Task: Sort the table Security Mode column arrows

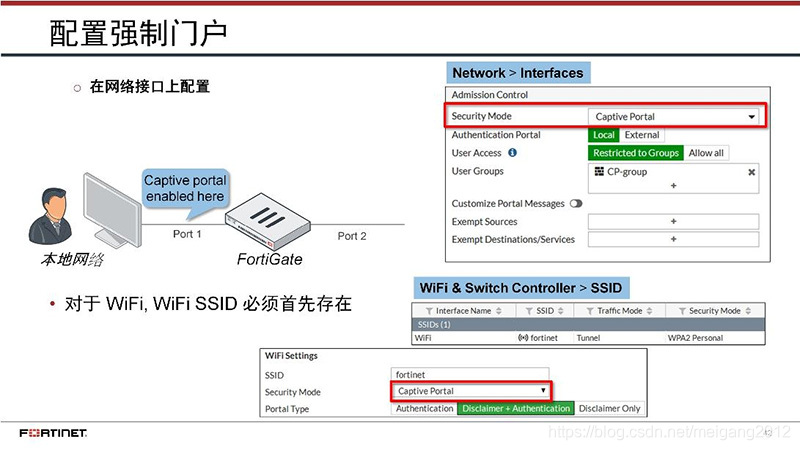Action: (x=748, y=311)
